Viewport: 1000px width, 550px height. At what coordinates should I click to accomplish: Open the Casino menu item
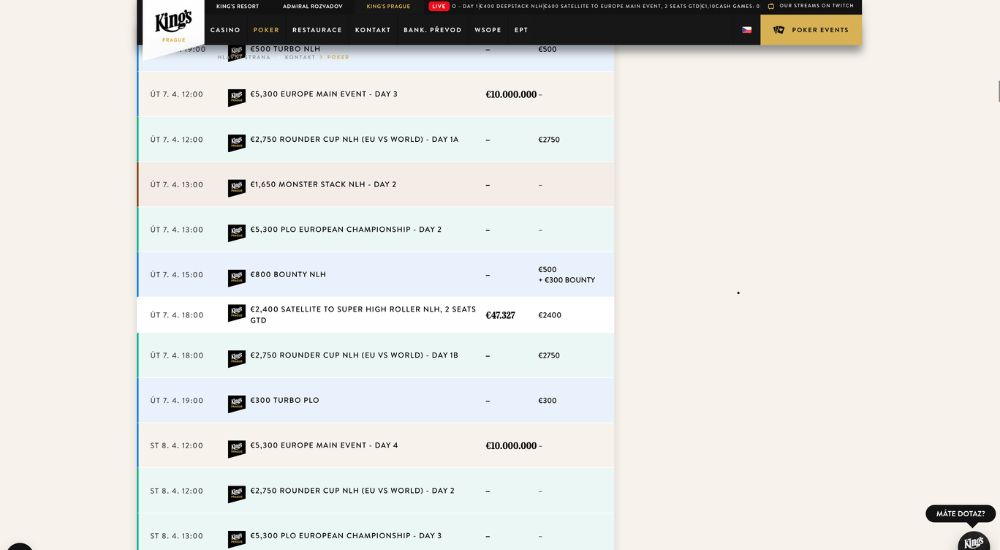click(225, 30)
